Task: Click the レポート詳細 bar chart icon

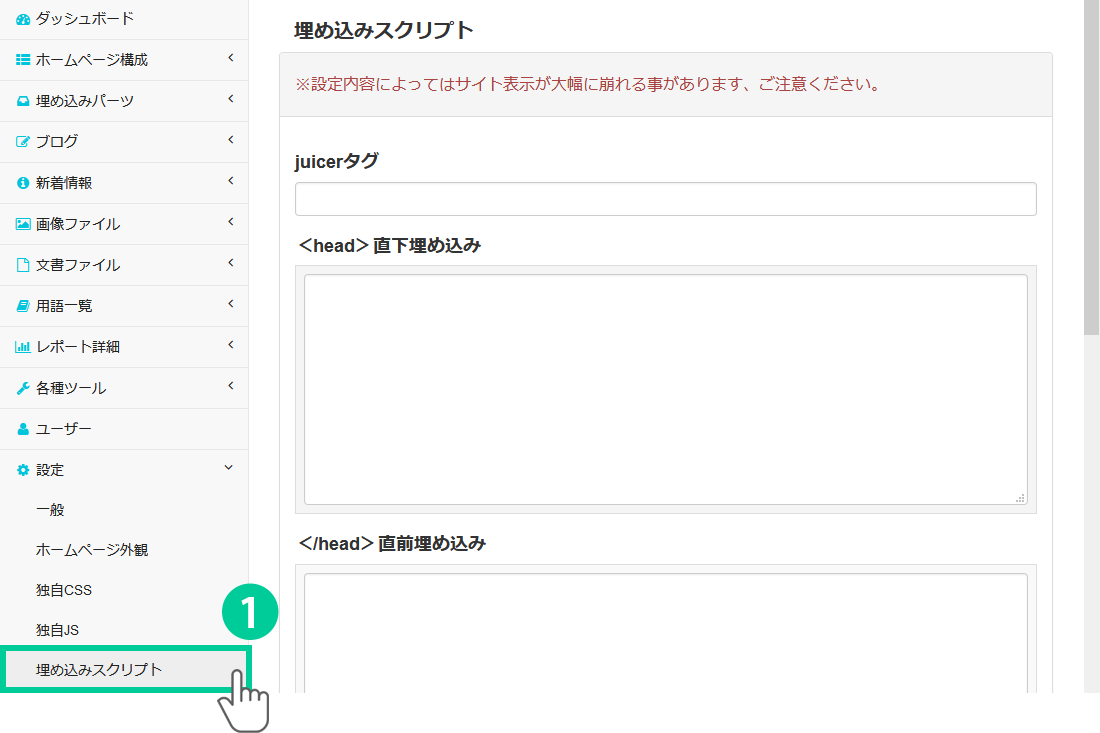Action: click(23, 347)
